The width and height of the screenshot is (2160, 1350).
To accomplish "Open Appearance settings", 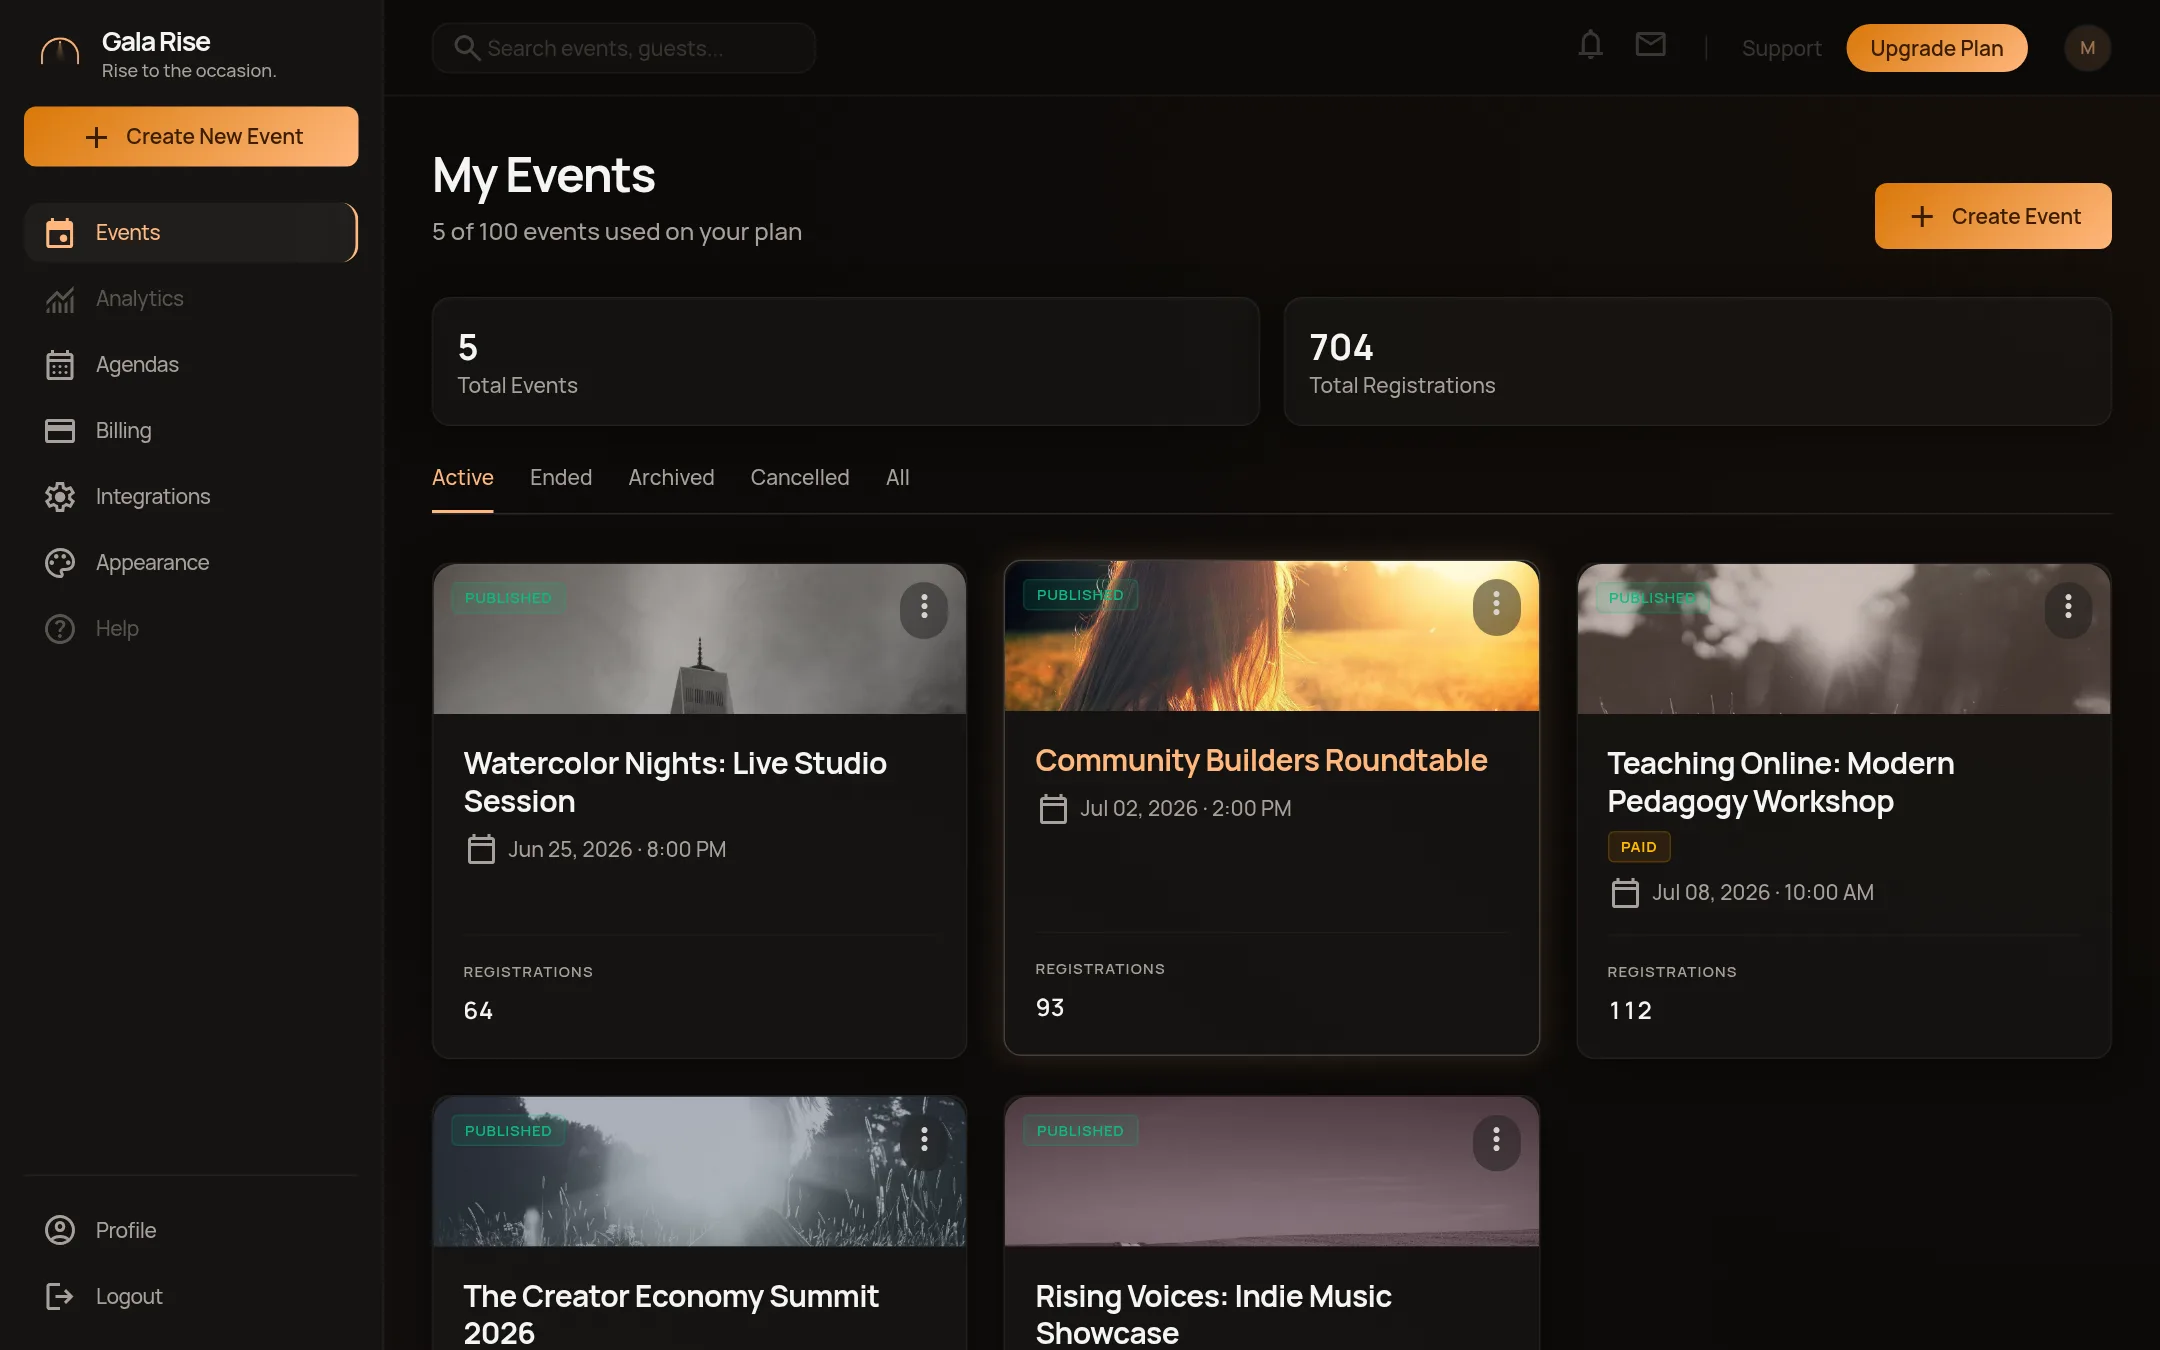I will click(x=191, y=563).
